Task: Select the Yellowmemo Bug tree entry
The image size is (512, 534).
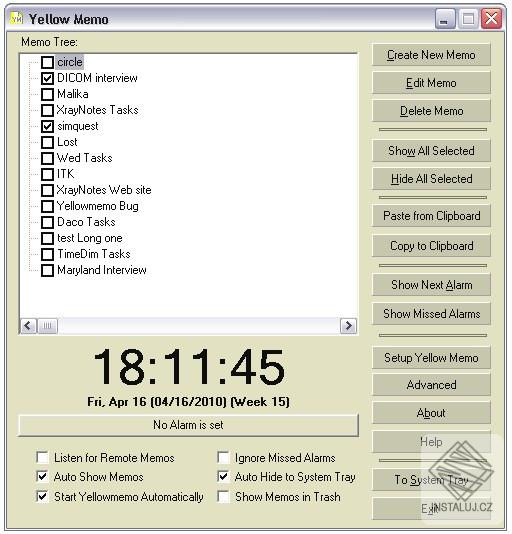Action: [x=97, y=206]
